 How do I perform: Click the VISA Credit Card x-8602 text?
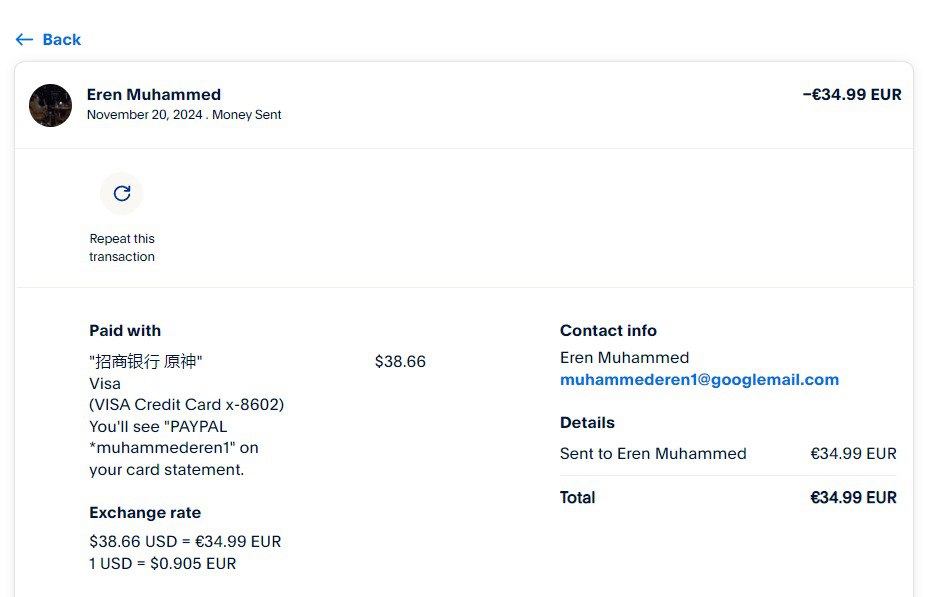pyautogui.click(x=187, y=405)
